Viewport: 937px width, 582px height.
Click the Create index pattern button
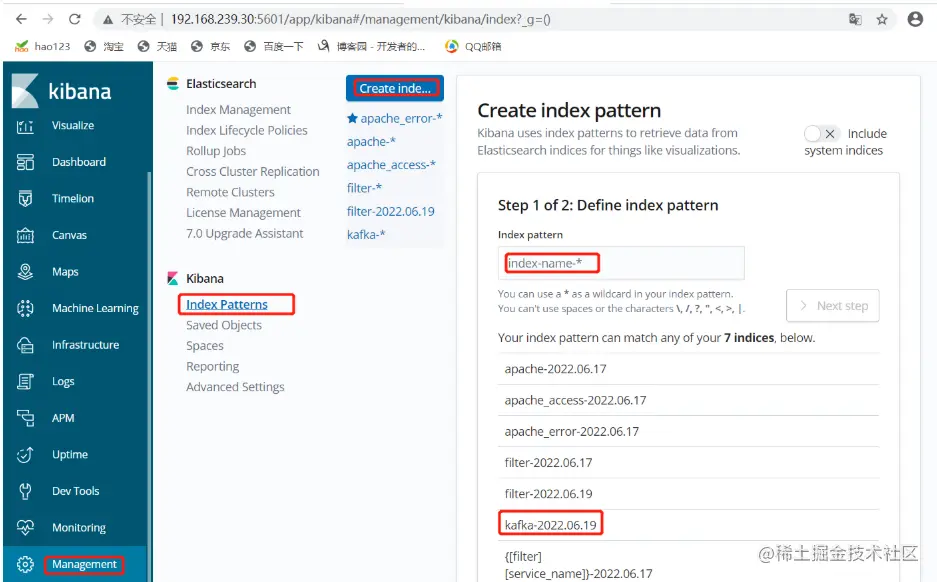pyautogui.click(x=394, y=88)
